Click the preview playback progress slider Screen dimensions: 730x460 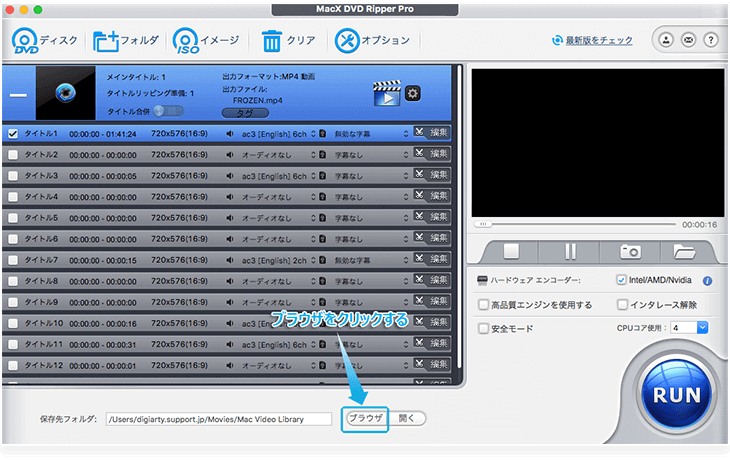[x=578, y=224]
